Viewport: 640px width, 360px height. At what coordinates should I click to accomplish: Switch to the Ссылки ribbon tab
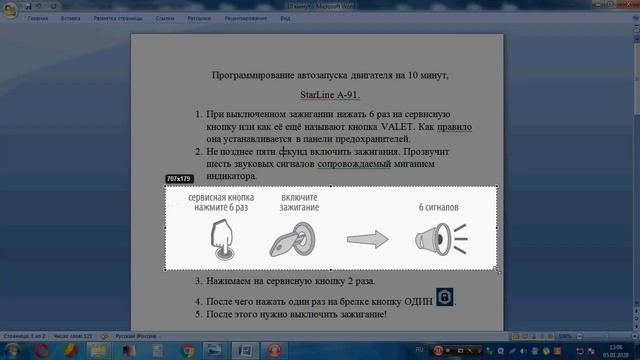[x=164, y=18]
